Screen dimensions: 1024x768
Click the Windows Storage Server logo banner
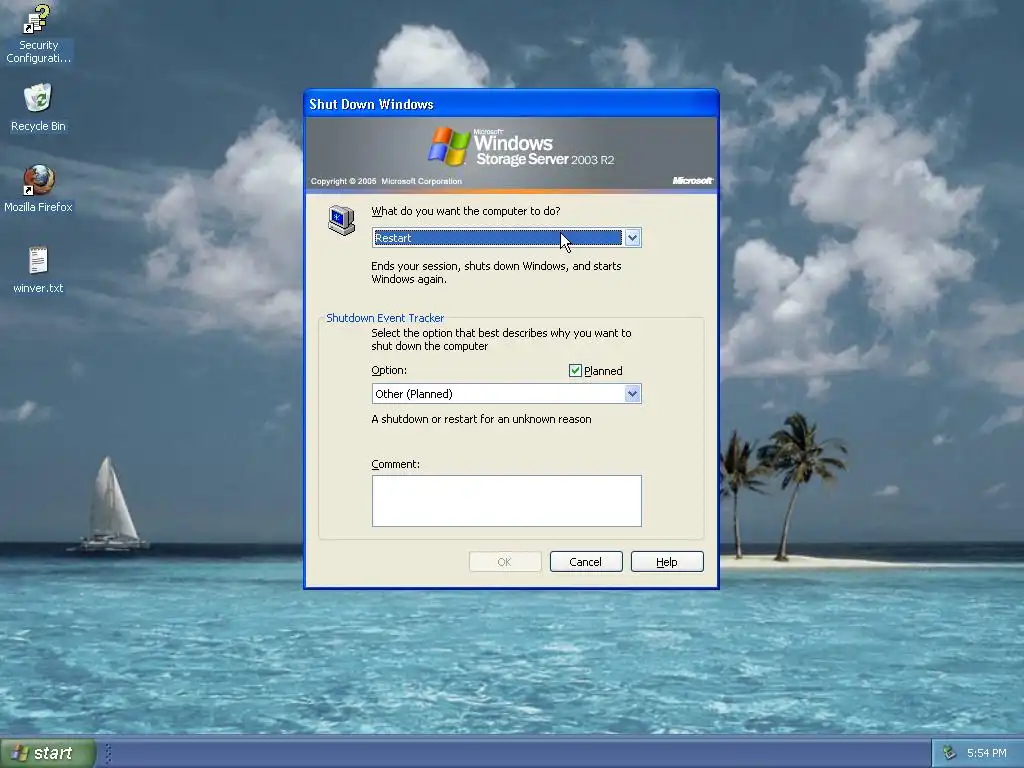(511, 154)
